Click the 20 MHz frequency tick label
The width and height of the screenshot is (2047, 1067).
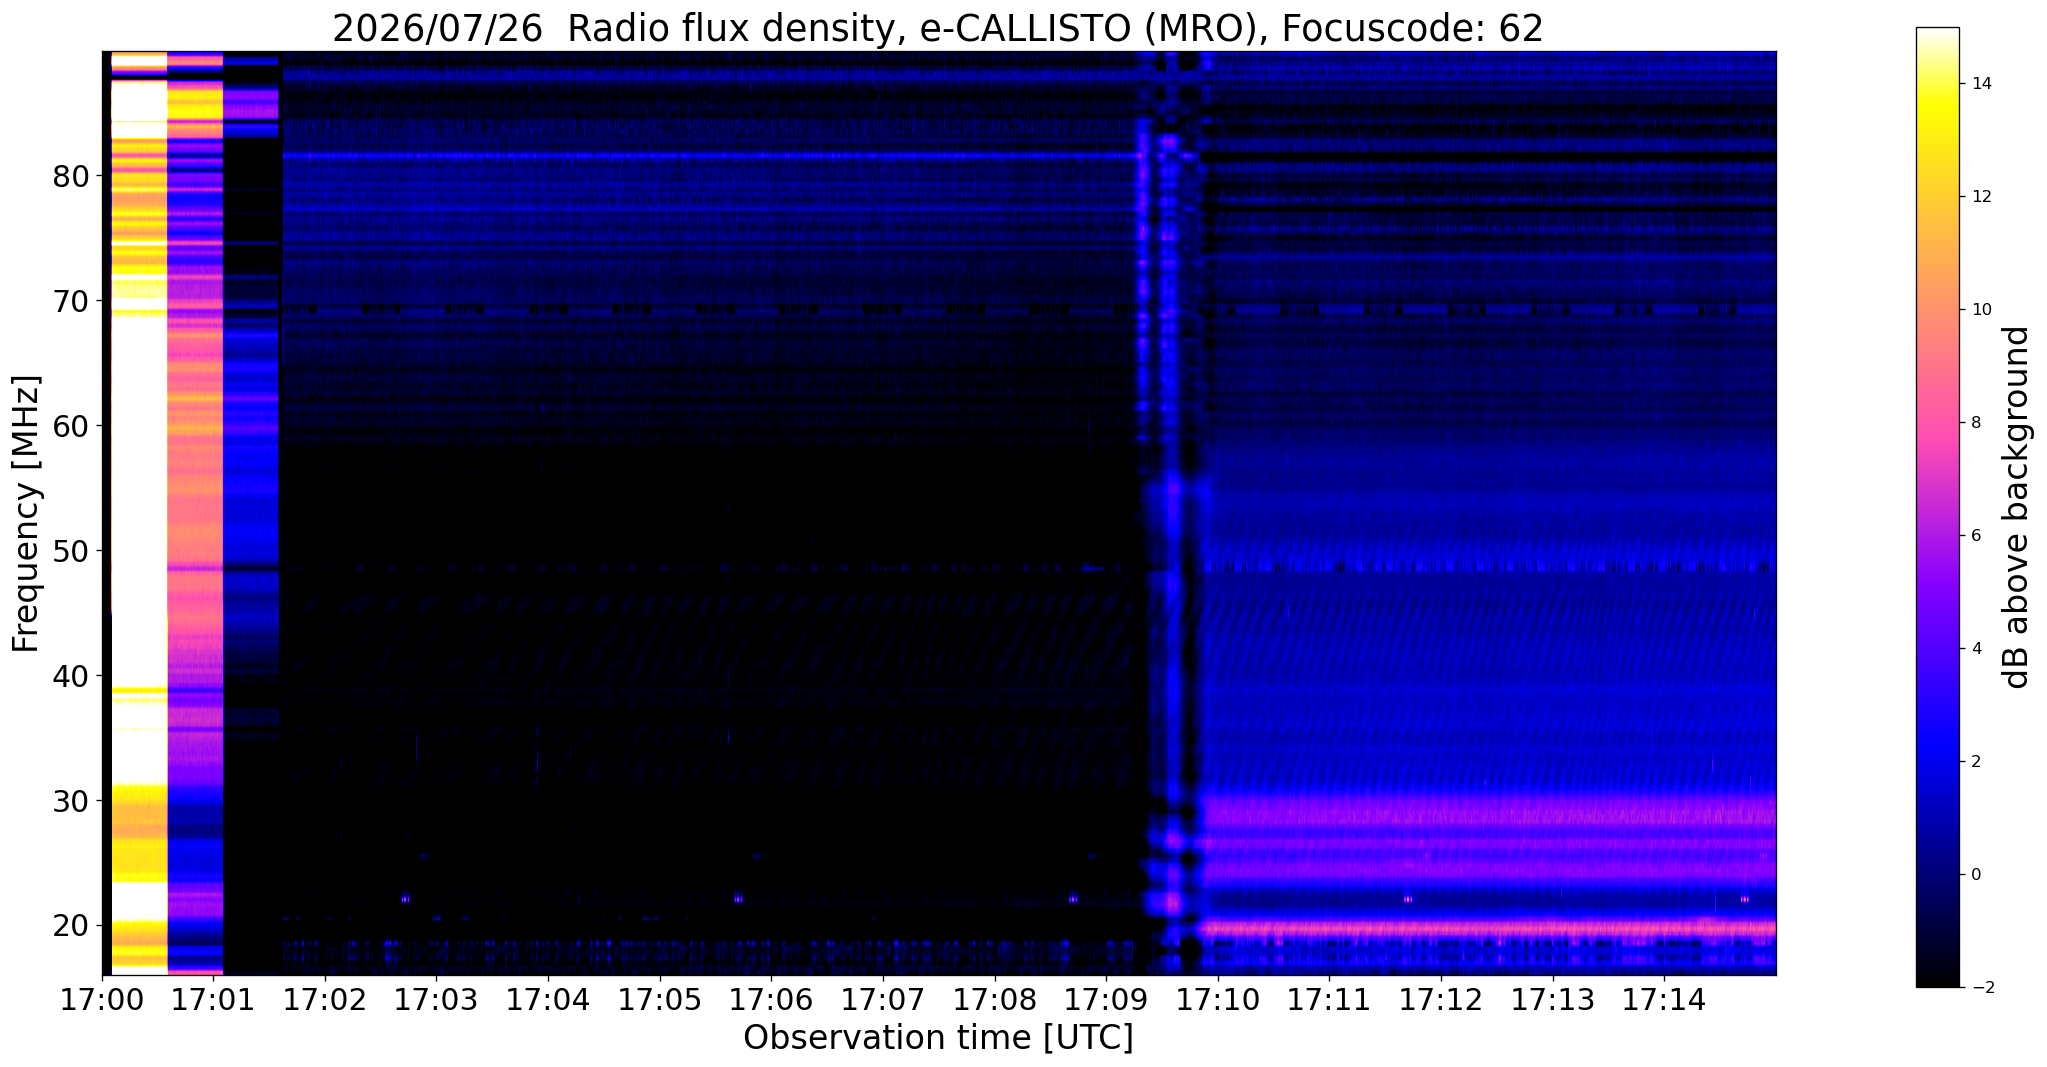click(x=71, y=927)
